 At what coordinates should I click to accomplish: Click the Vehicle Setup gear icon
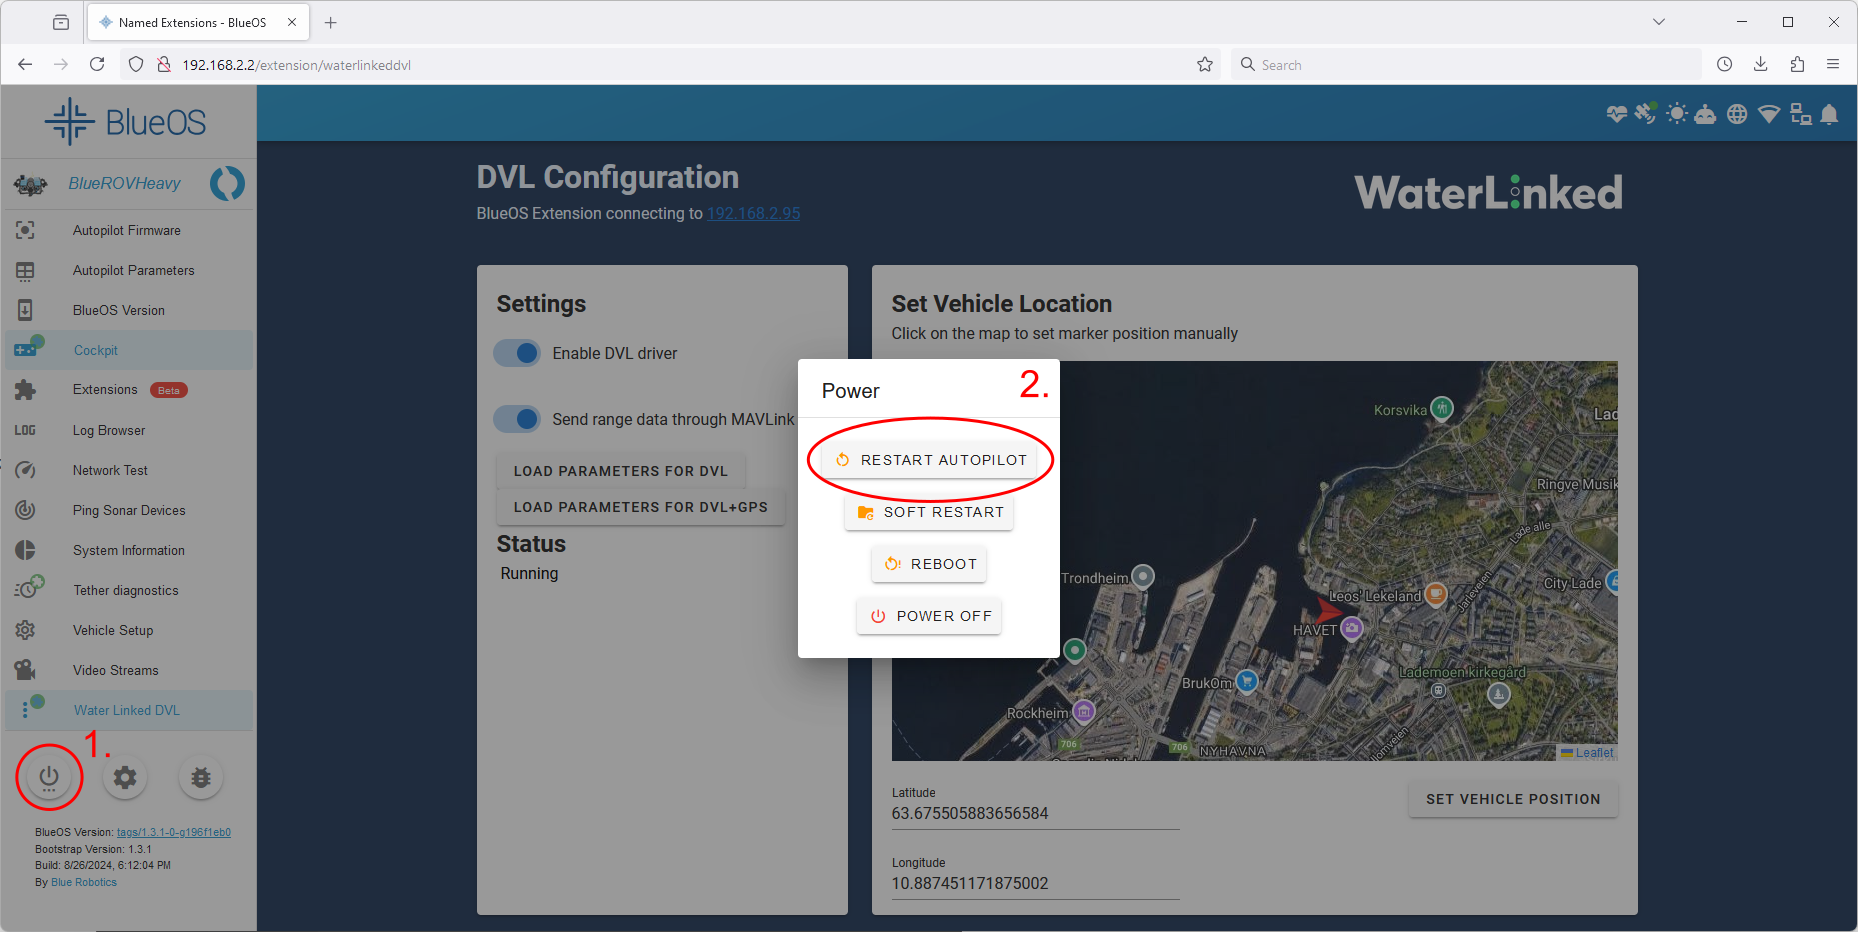[25, 630]
